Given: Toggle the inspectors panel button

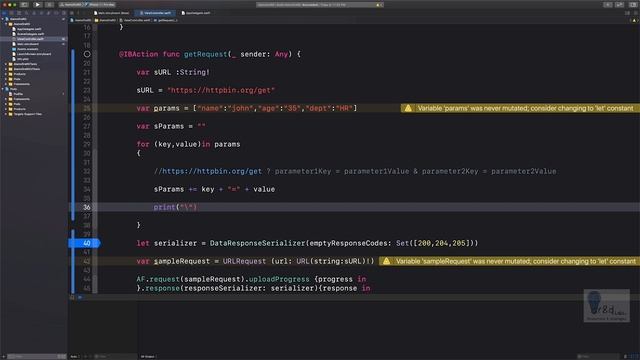Looking at the screenshot, I should (x=632, y=4).
